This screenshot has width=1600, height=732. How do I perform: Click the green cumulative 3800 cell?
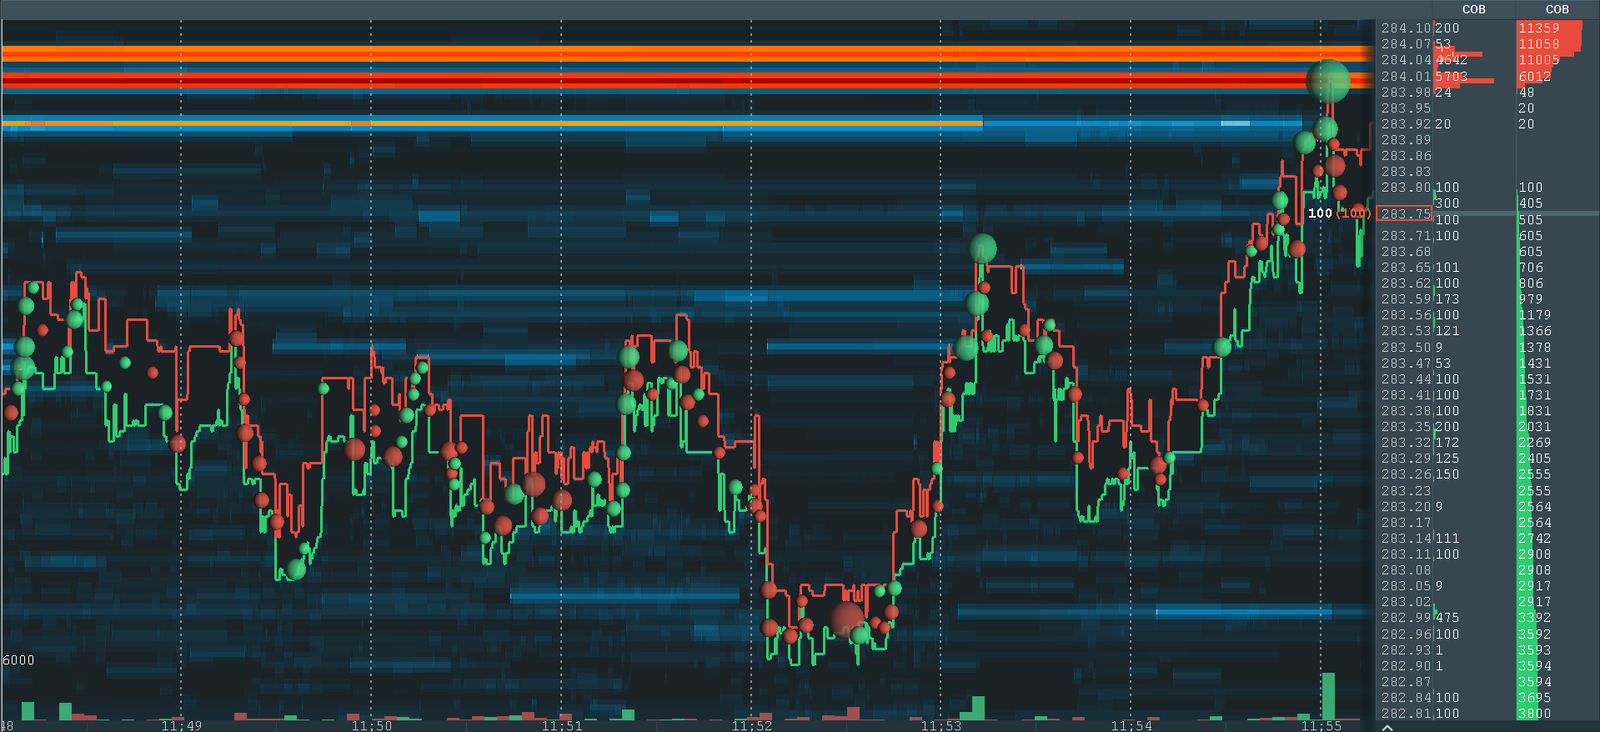click(x=1535, y=713)
